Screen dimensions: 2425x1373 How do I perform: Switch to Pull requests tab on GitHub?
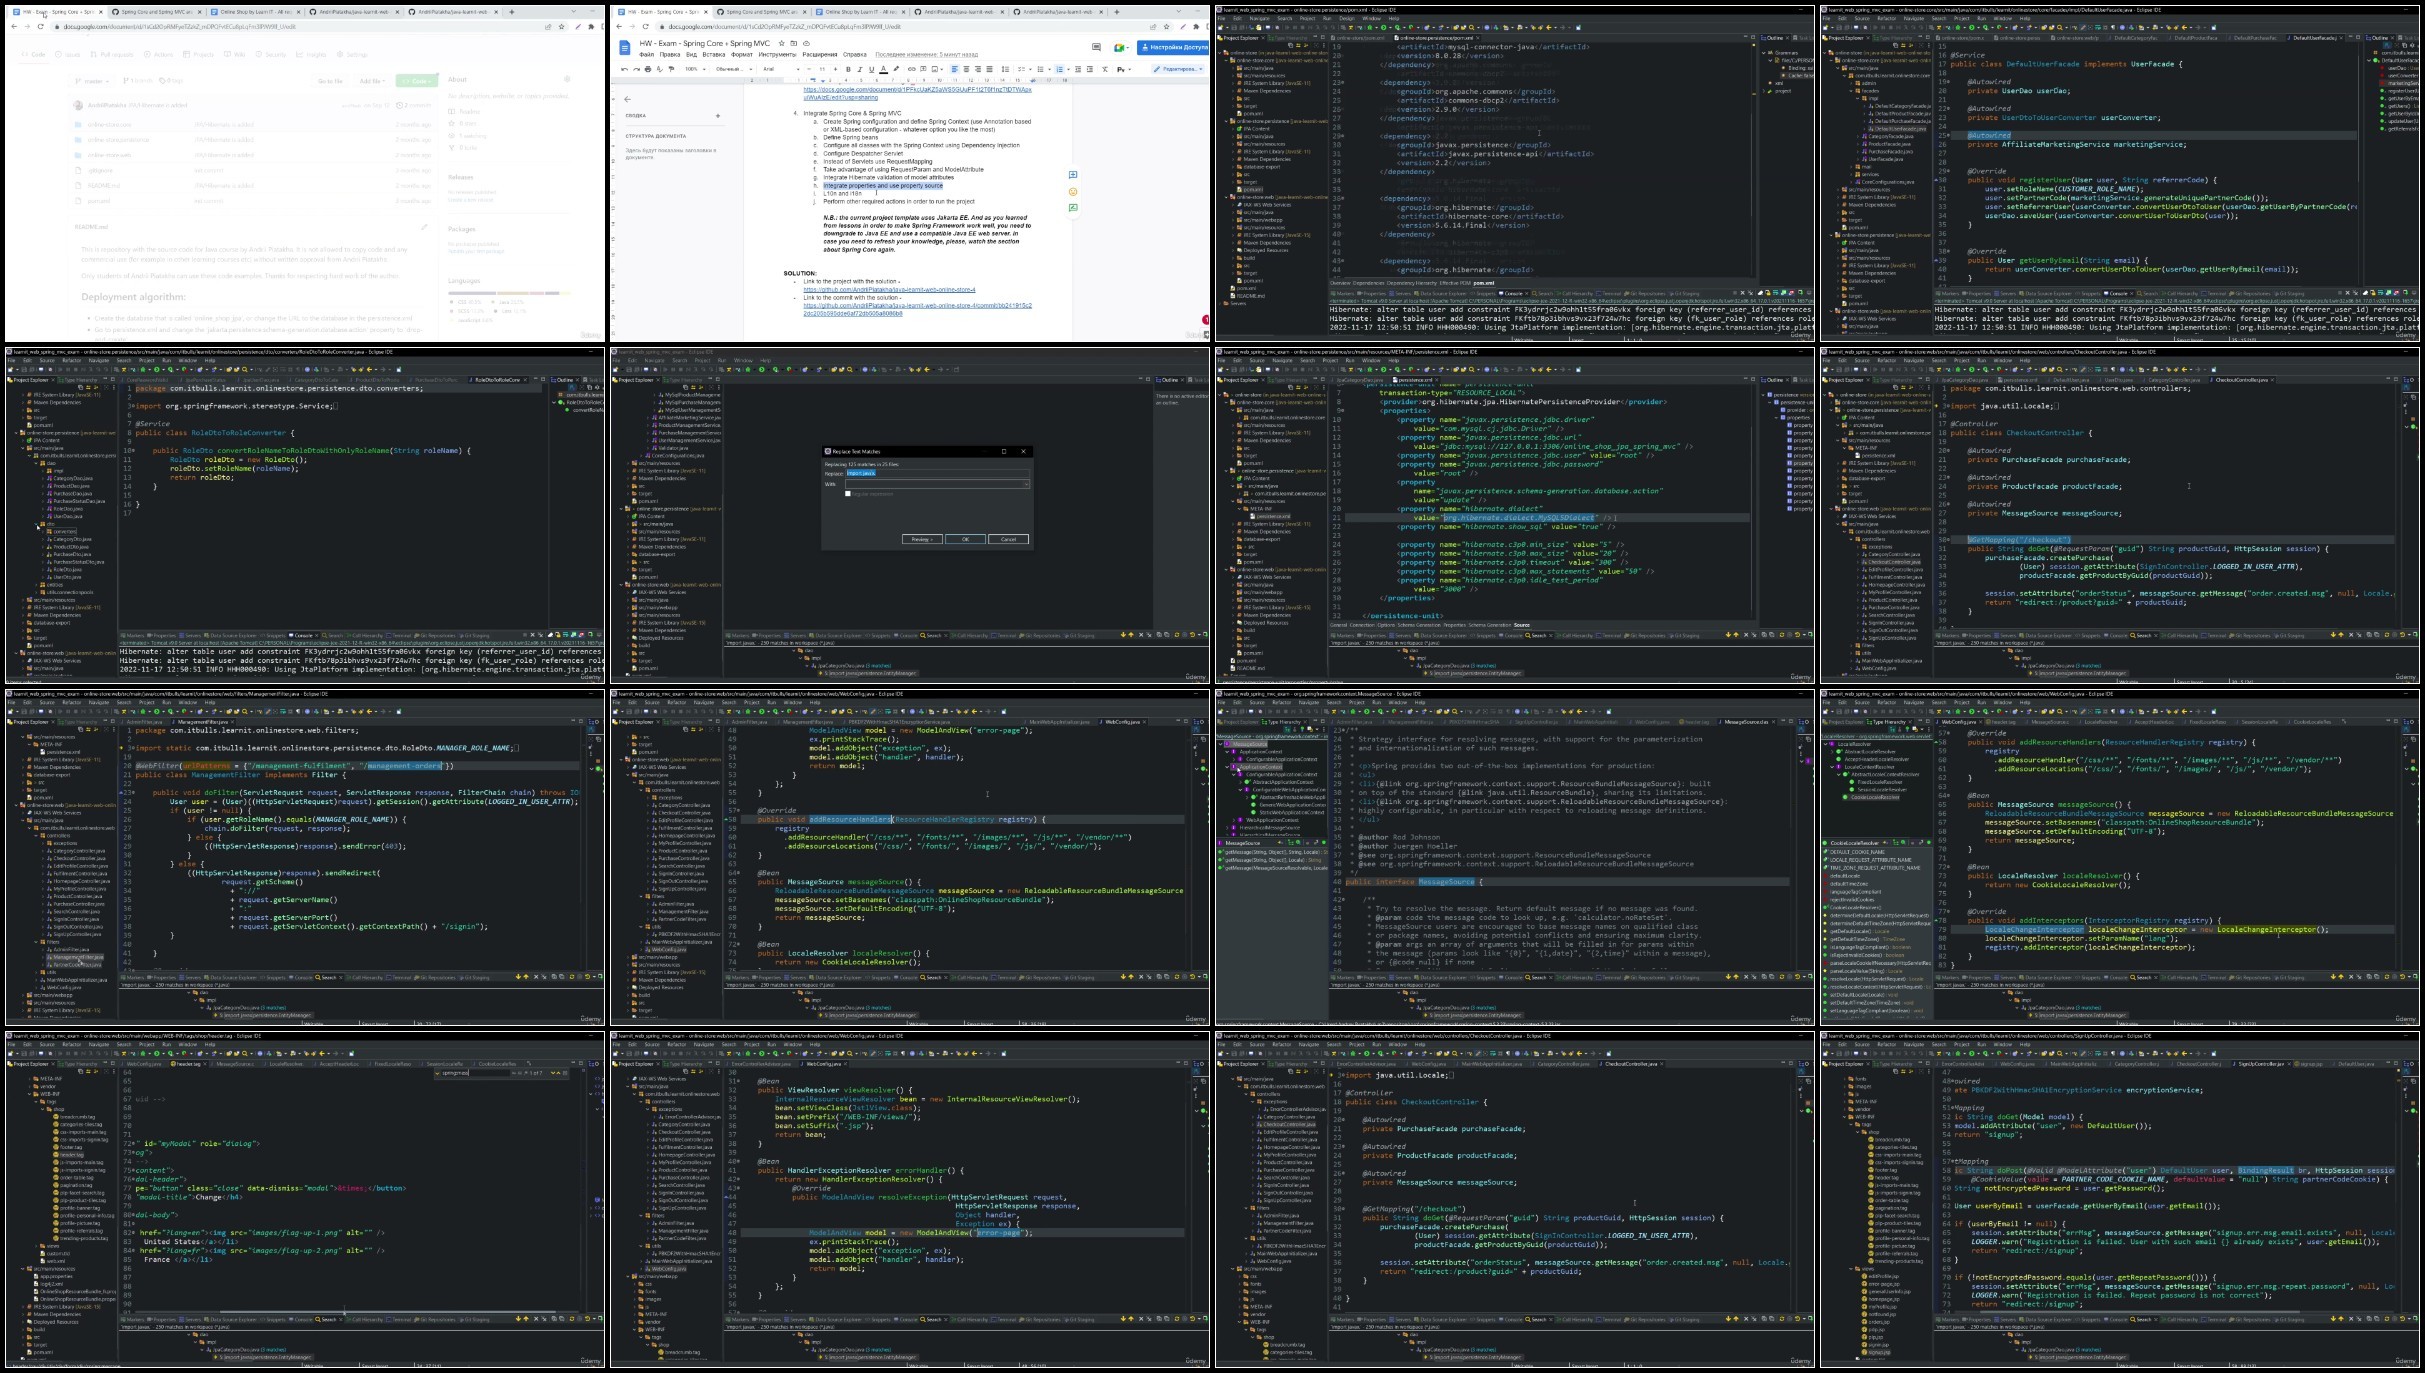click(112, 55)
